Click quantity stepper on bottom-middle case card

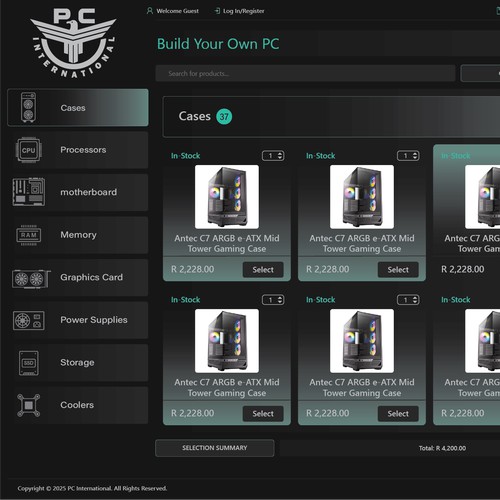tap(408, 300)
